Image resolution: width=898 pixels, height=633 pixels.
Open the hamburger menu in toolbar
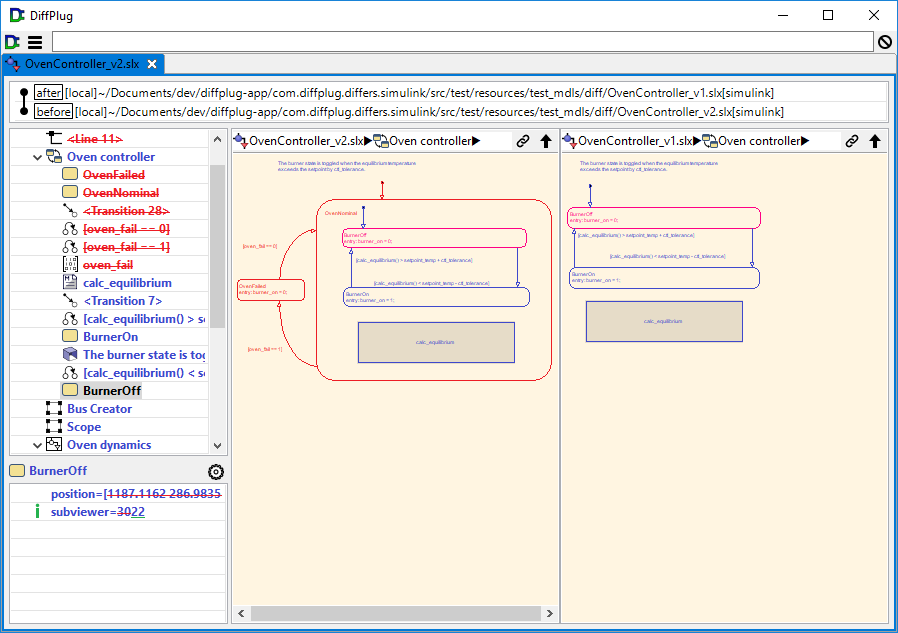tap(35, 42)
